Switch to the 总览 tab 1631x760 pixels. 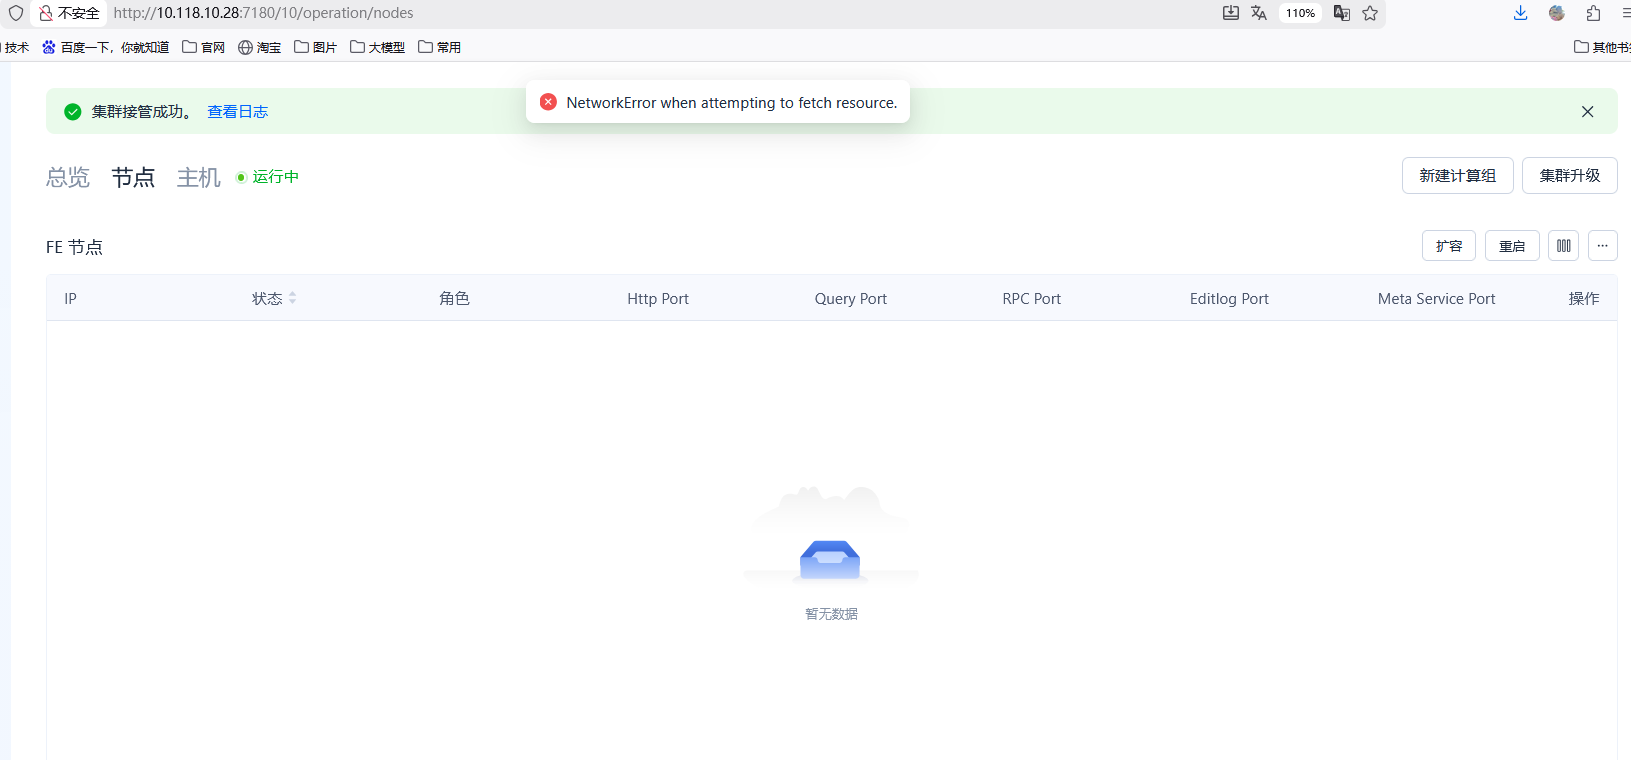click(x=68, y=177)
